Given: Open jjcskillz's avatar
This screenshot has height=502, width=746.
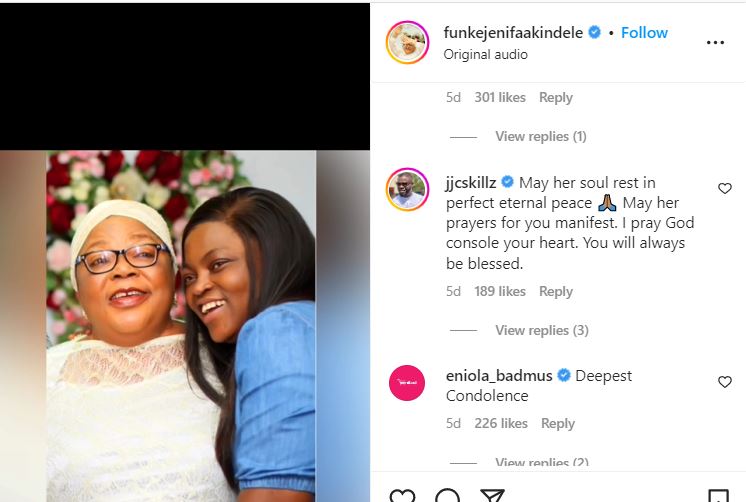Looking at the screenshot, I should (x=407, y=189).
